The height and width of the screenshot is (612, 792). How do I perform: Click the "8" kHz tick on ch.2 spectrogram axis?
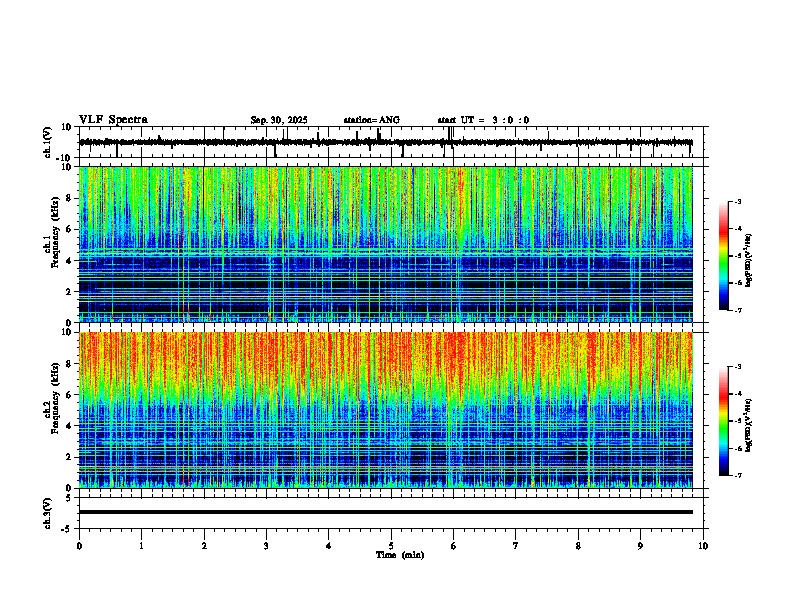(x=69, y=364)
